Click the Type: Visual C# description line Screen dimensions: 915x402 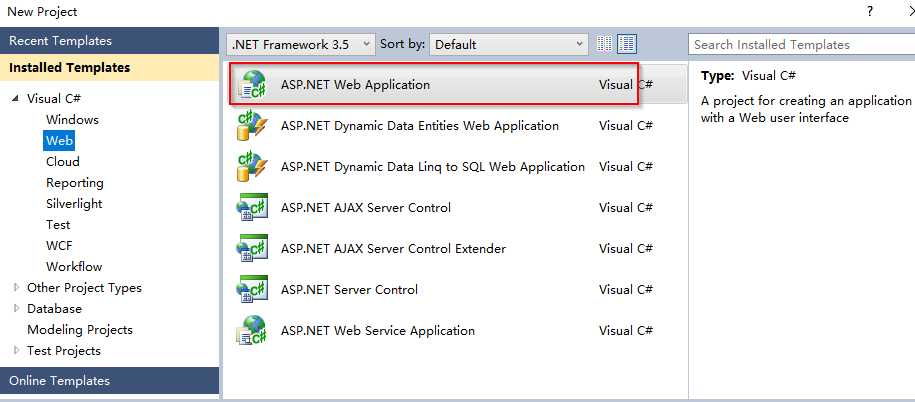pos(749,76)
